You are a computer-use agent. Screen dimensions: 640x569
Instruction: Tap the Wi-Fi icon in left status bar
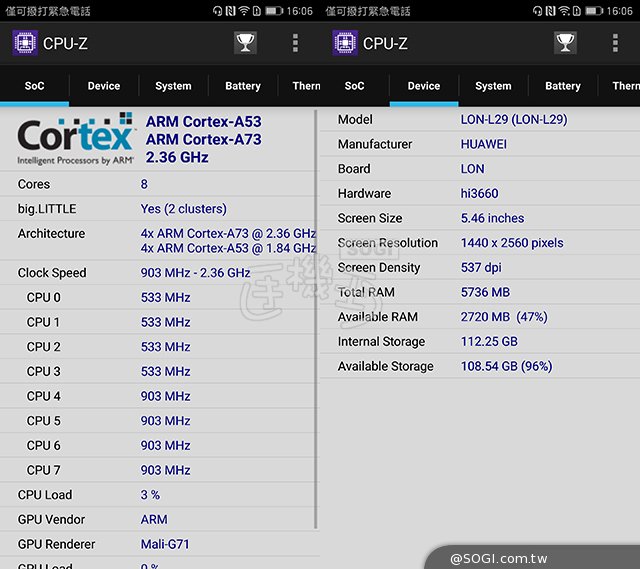244,11
